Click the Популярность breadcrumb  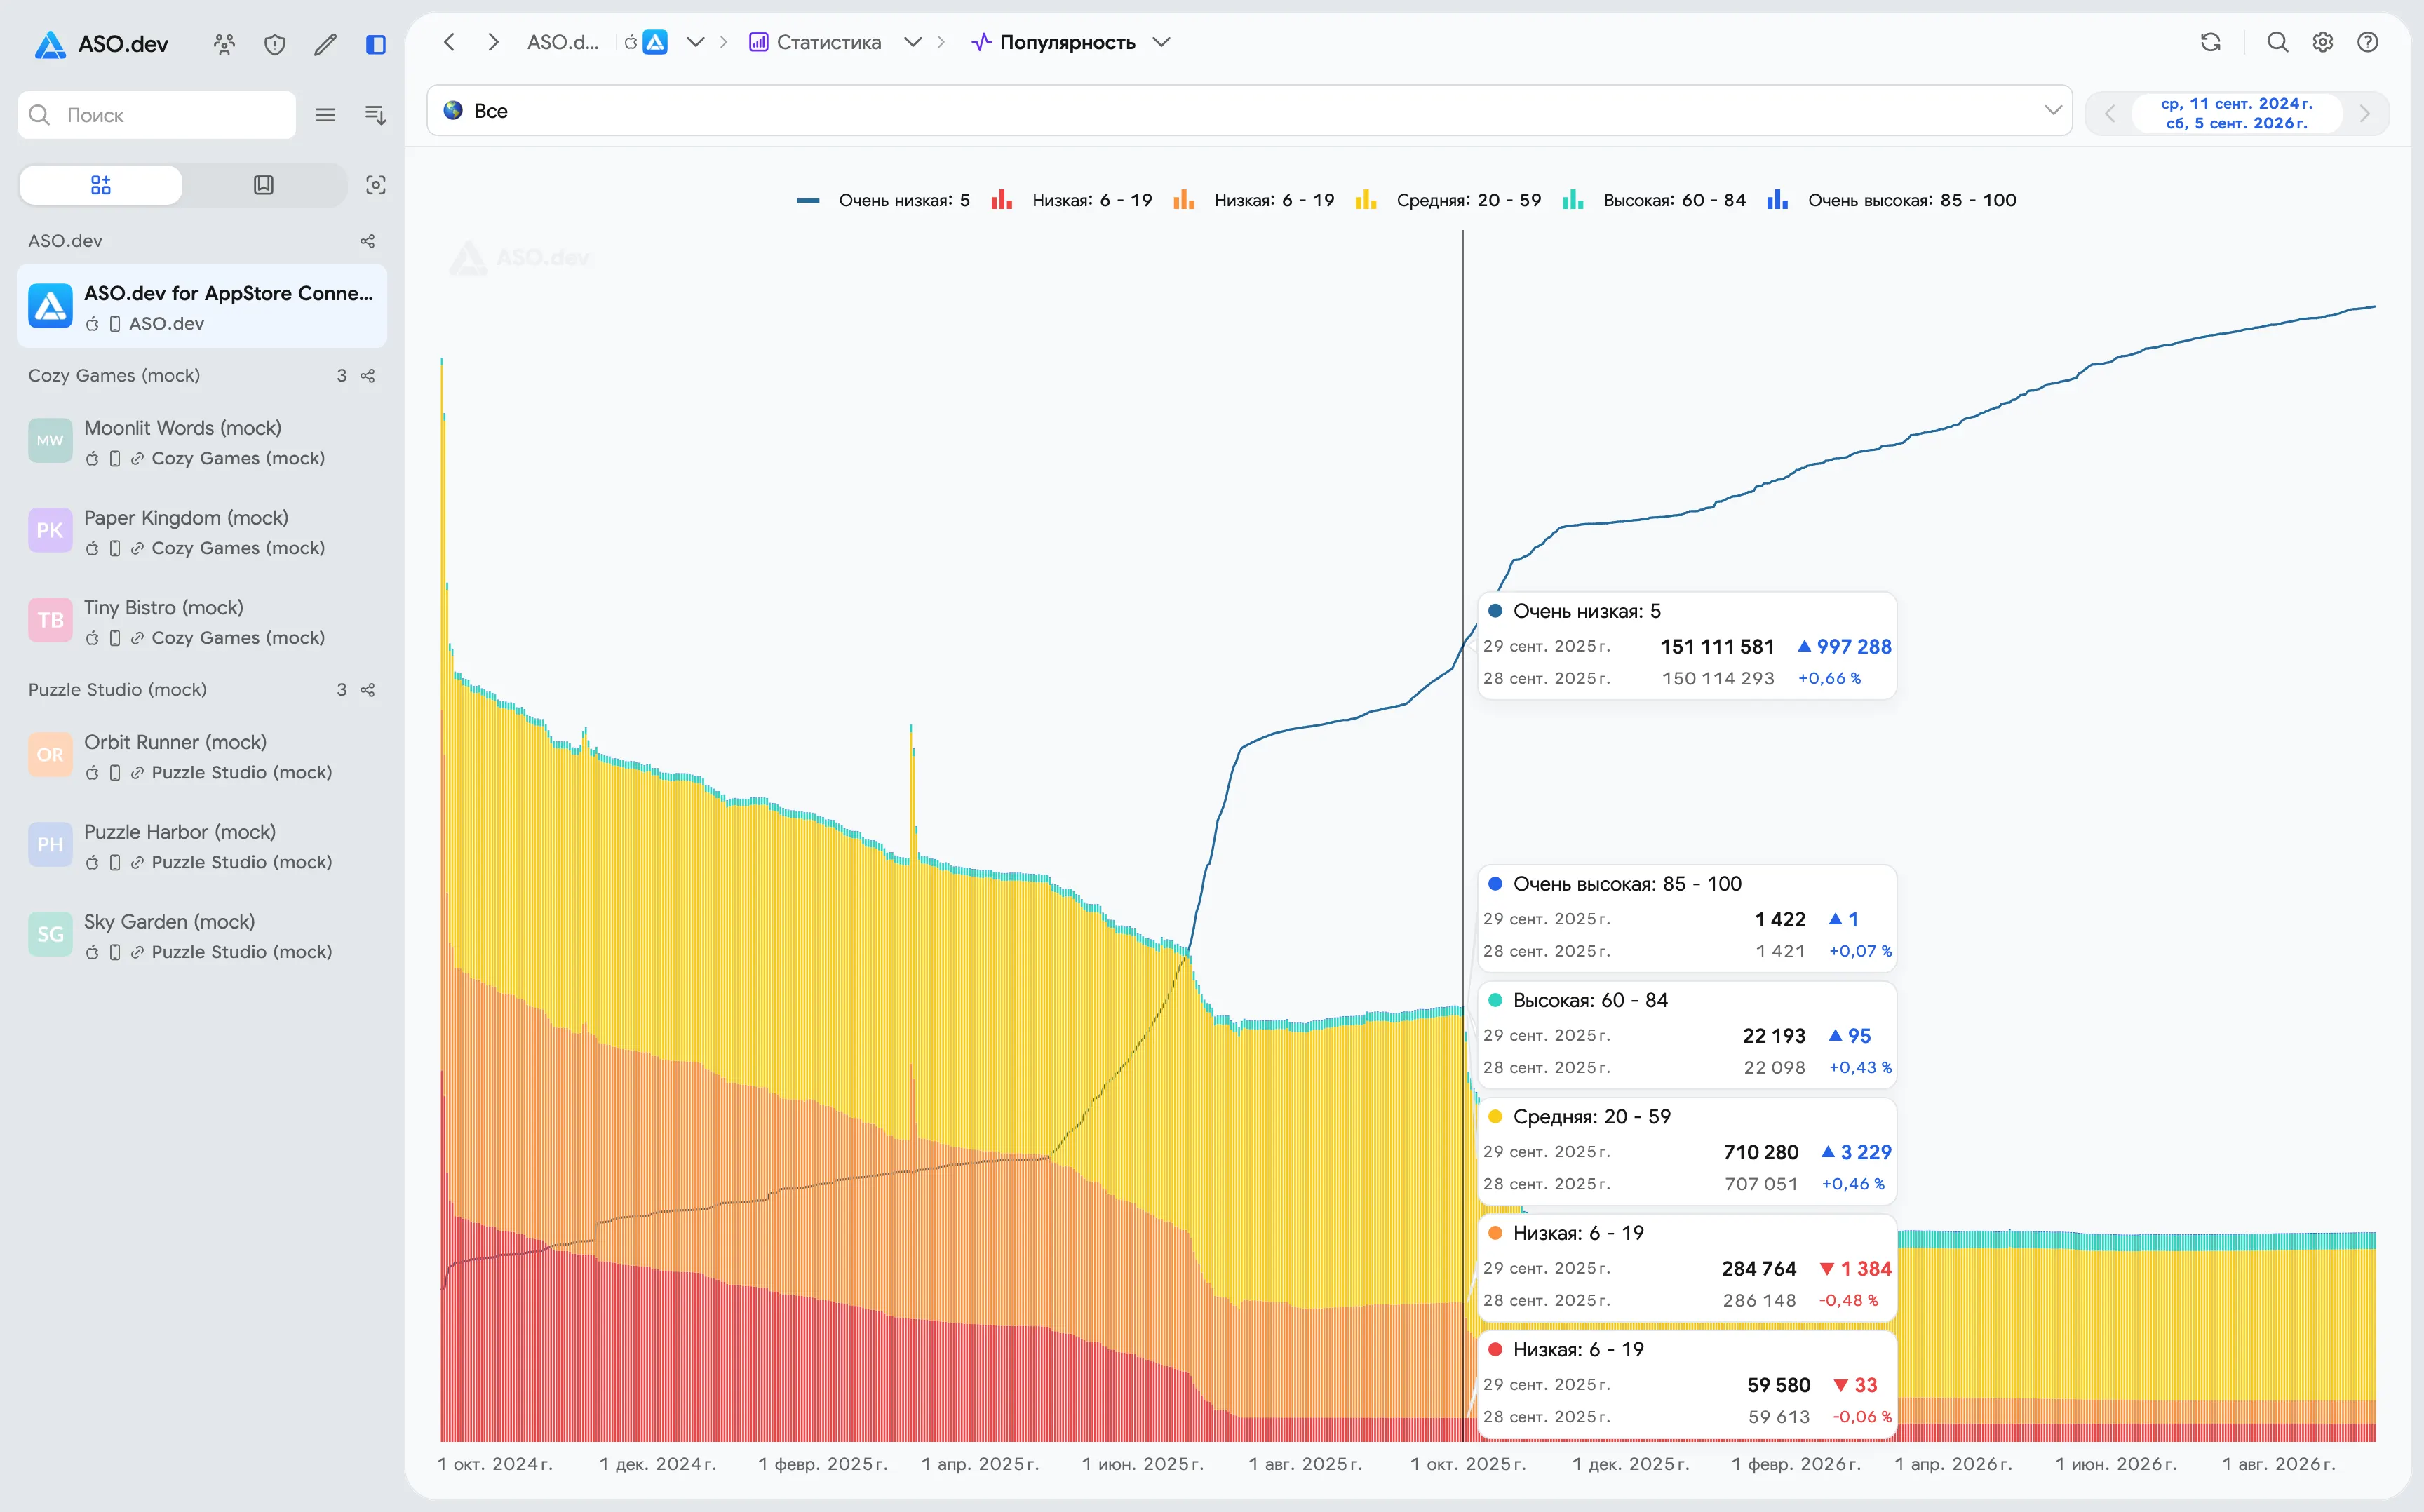(x=1054, y=42)
